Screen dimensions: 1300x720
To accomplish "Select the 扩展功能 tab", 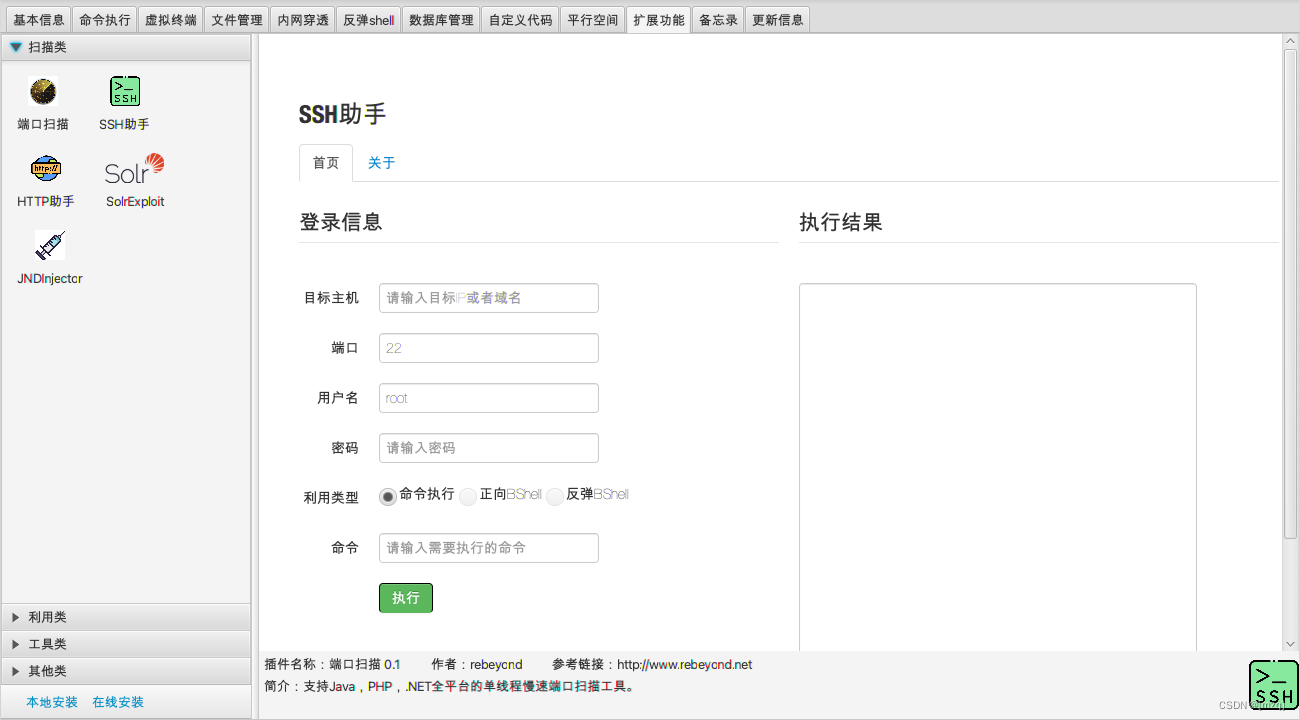I will 659,20.
